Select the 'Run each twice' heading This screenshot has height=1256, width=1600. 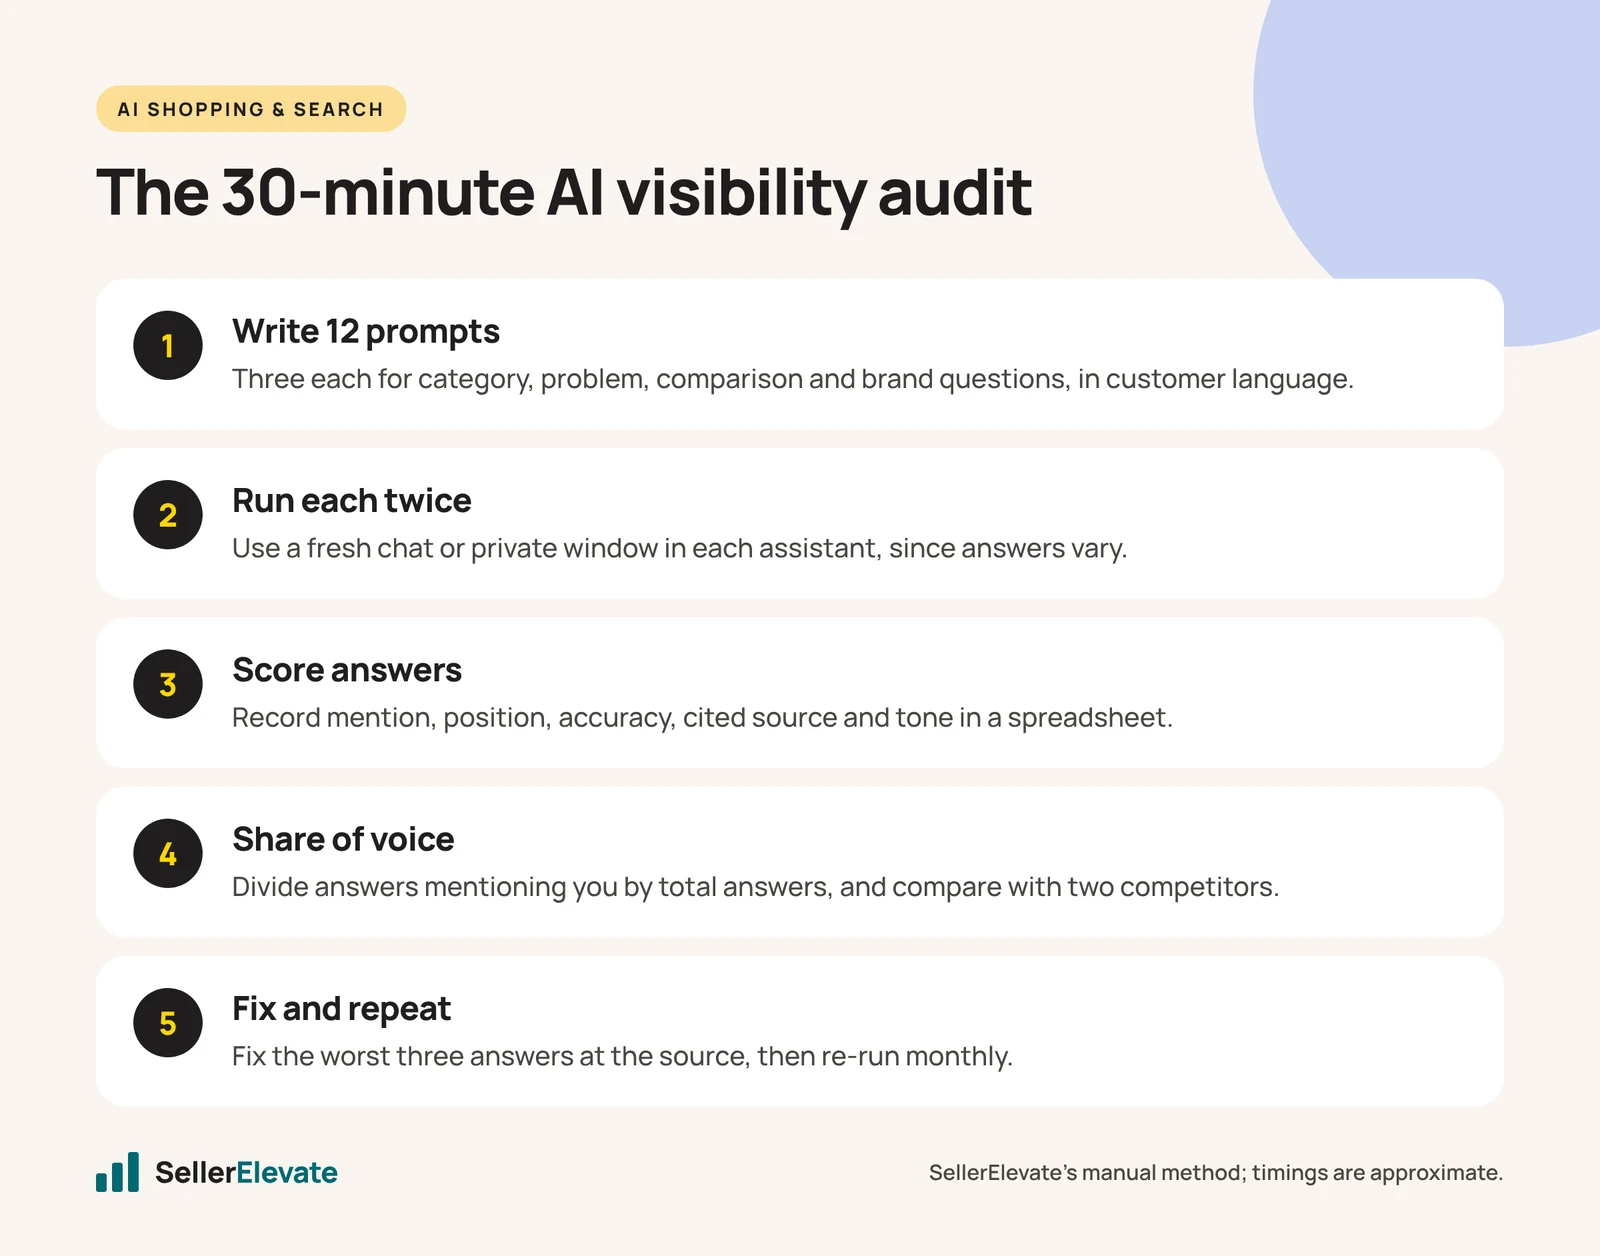coord(352,500)
